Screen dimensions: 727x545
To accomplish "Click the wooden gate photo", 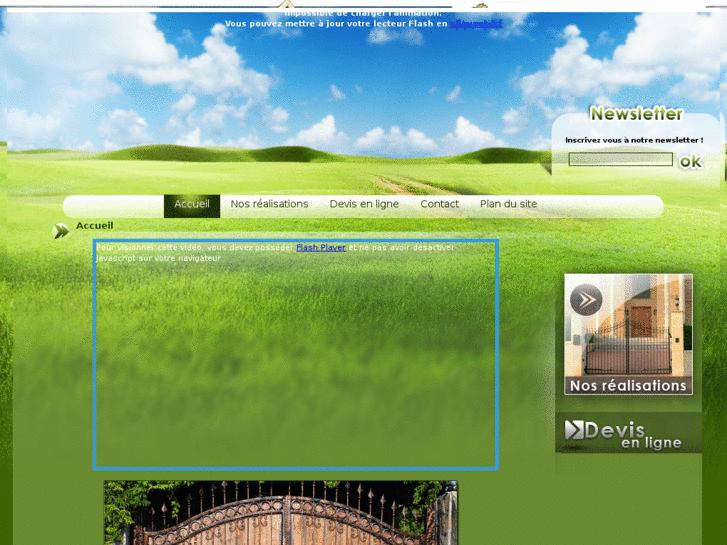I will click(x=281, y=513).
